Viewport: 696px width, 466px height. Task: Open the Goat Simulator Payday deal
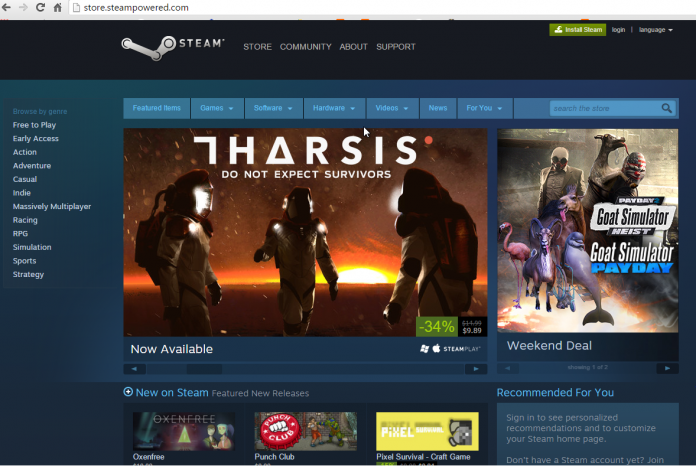click(x=588, y=231)
